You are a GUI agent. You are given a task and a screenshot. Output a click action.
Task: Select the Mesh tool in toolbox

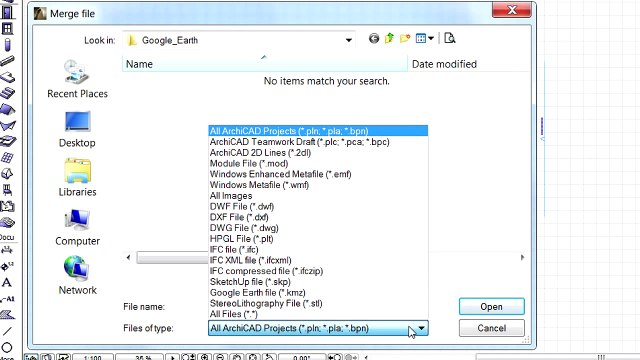[7, 222]
